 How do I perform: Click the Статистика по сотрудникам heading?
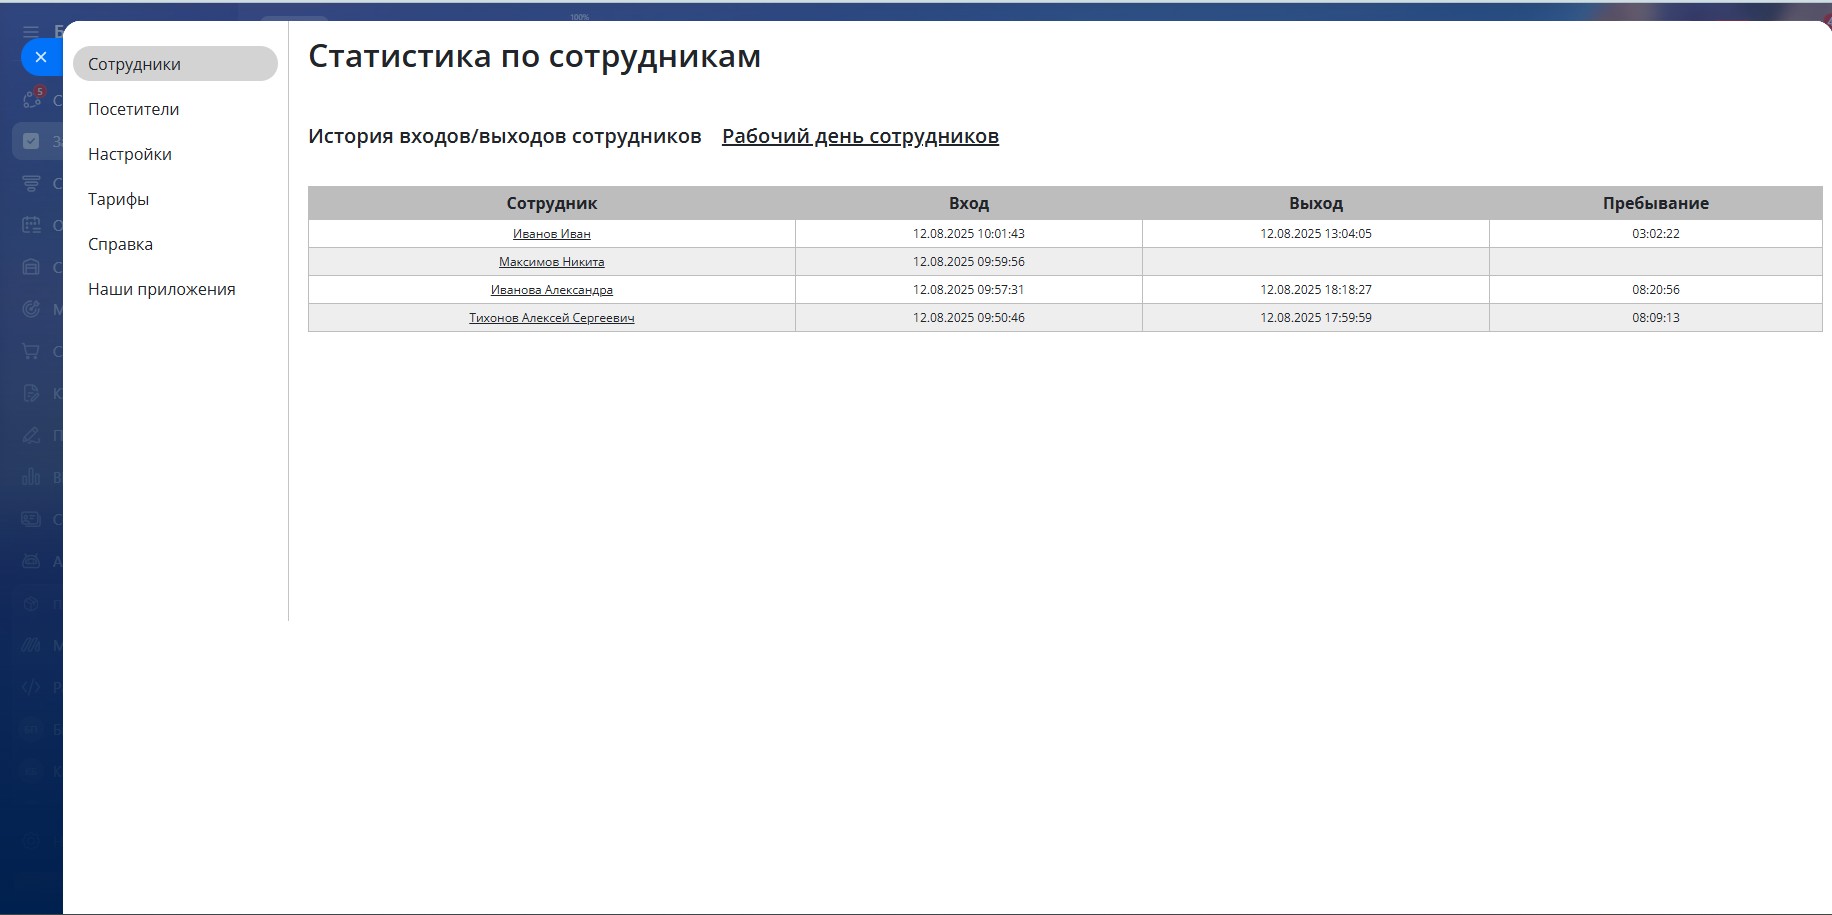(x=535, y=57)
